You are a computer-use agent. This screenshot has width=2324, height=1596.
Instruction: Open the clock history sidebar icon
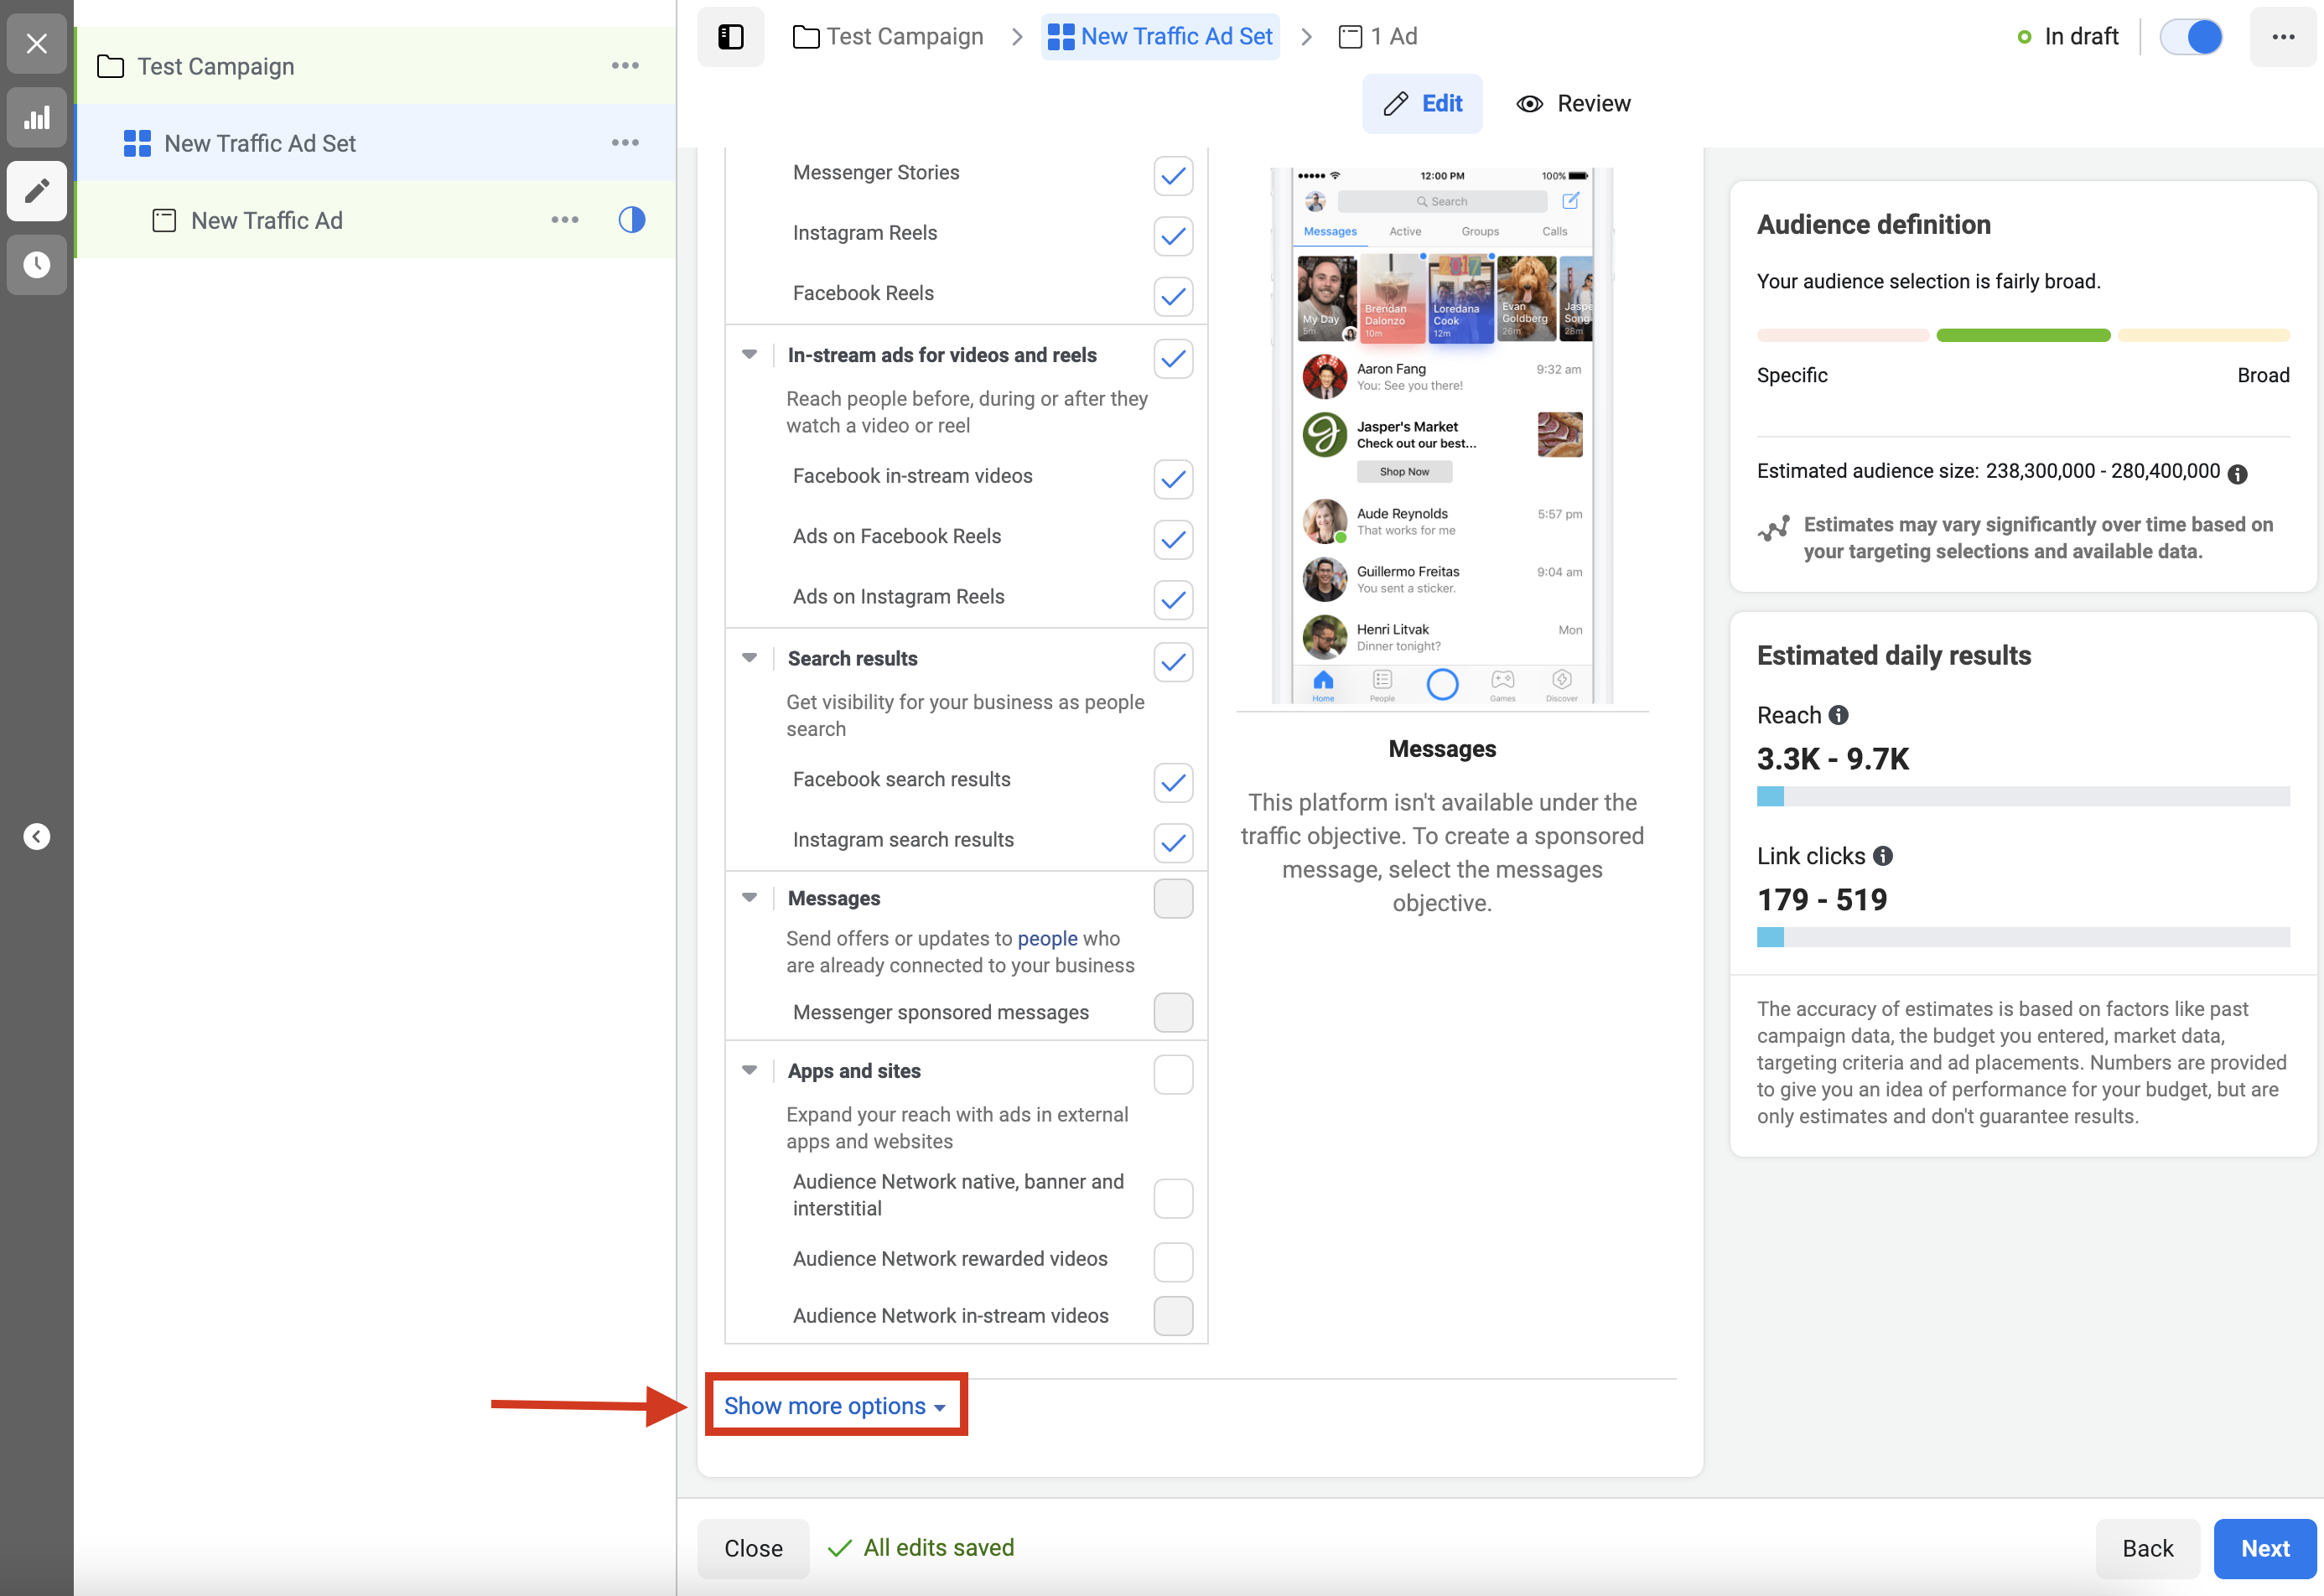click(x=37, y=264)
